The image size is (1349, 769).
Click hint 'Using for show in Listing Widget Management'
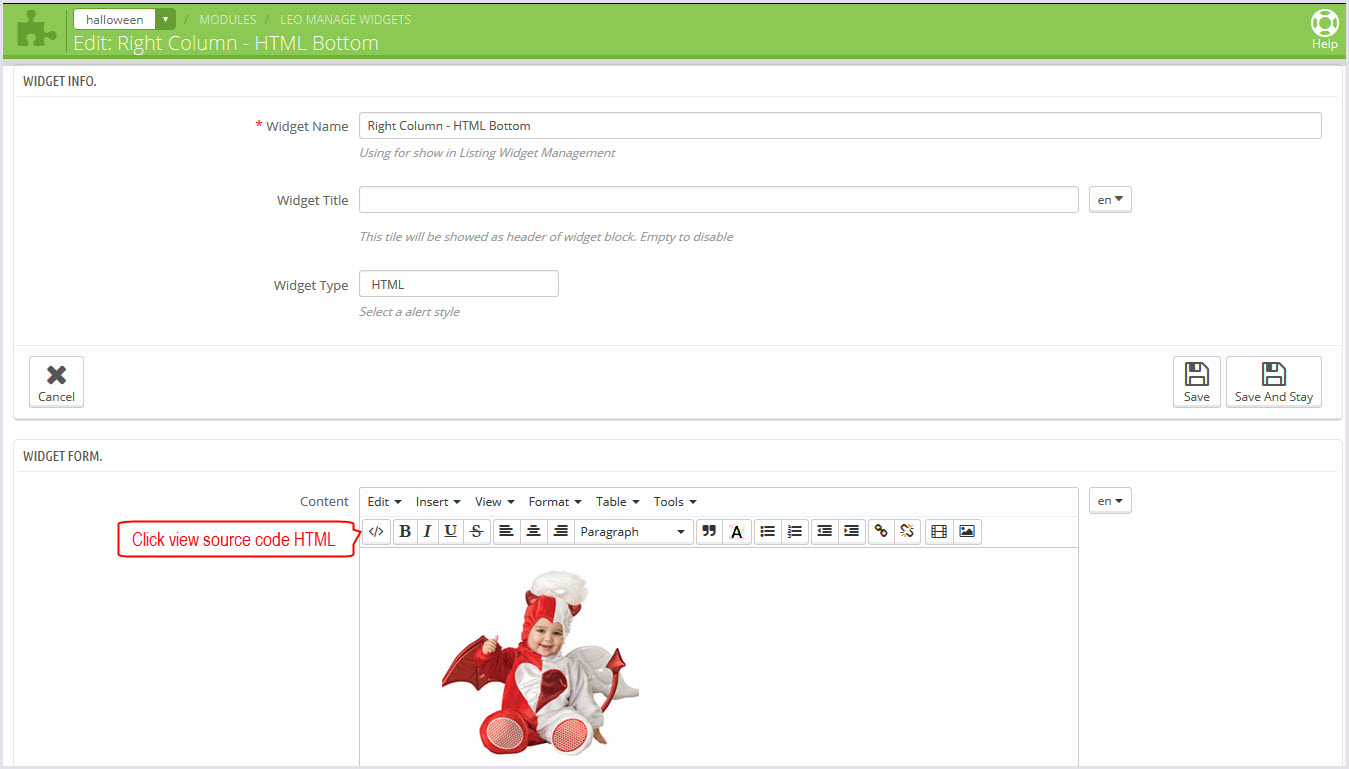tap(487, 153)
